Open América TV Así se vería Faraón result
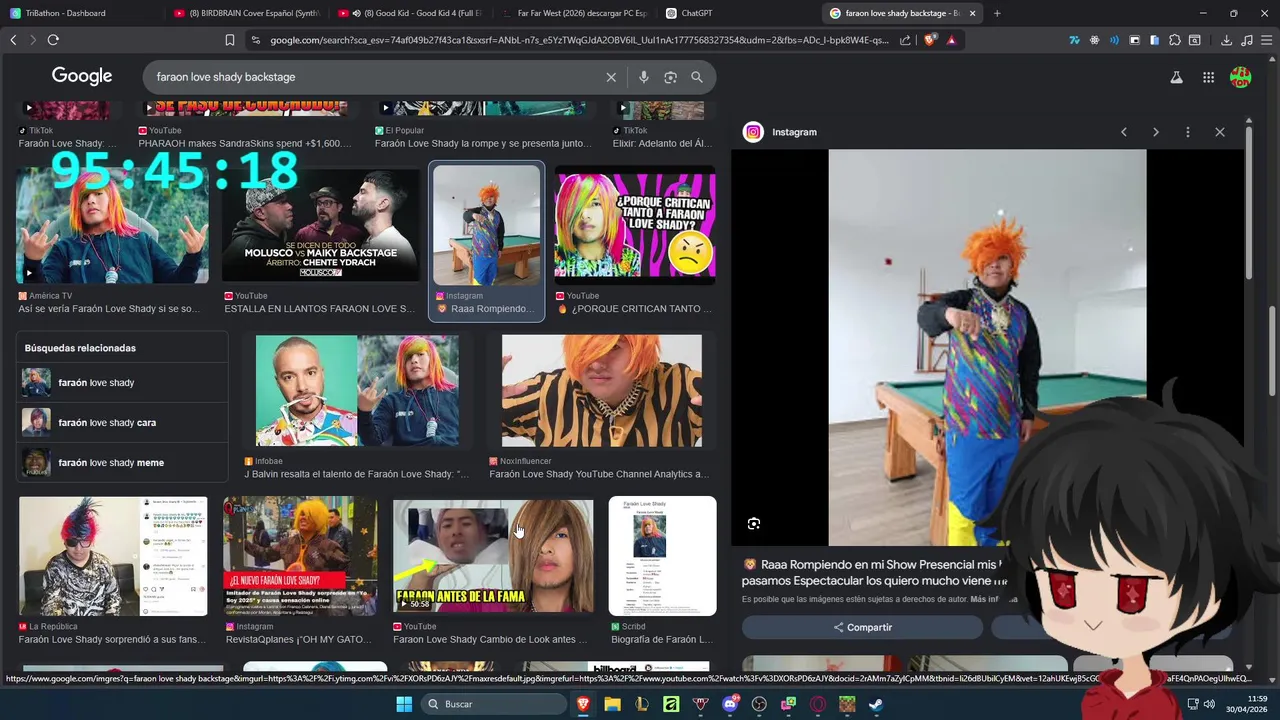Image resolution: width=1280 pixels, height=720 pixels. (x=112, y=226)
